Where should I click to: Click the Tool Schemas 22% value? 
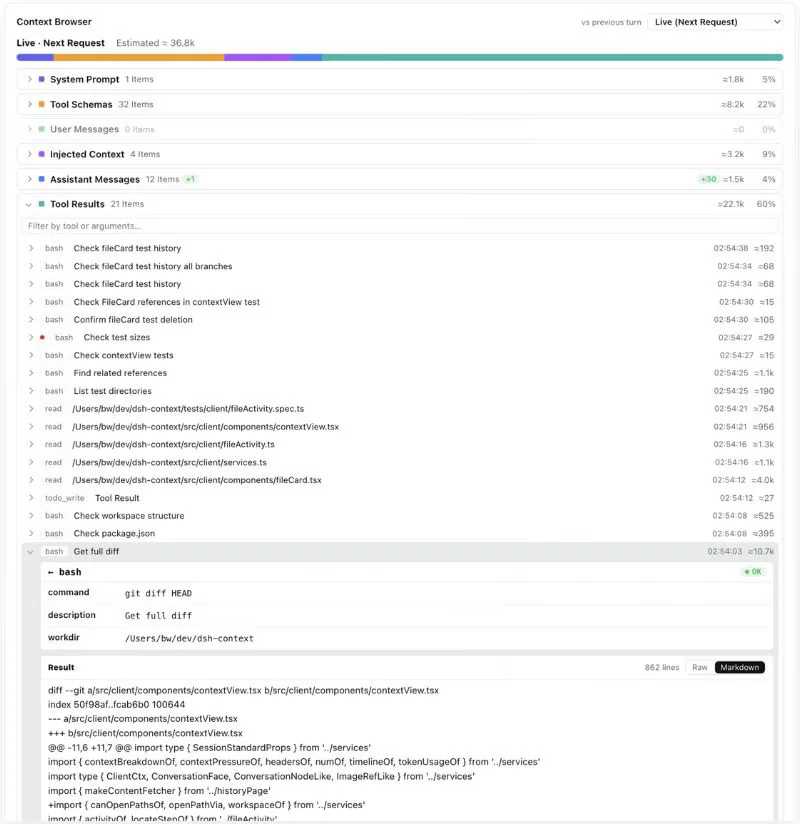(766, 105)
